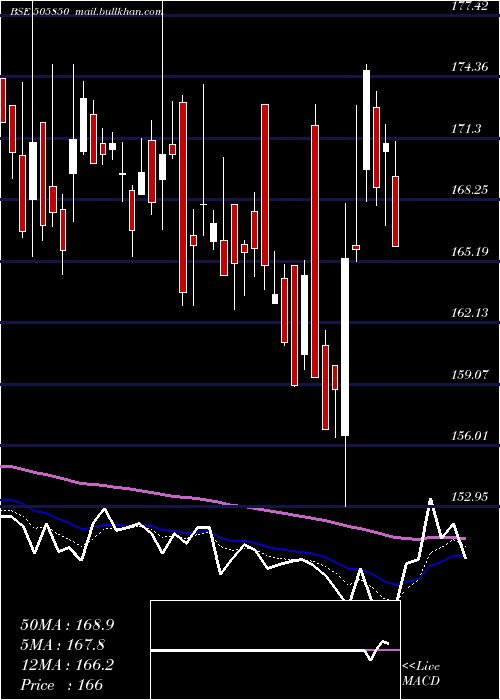Click the 50MA : 168.9 readout

coord(67,625)
